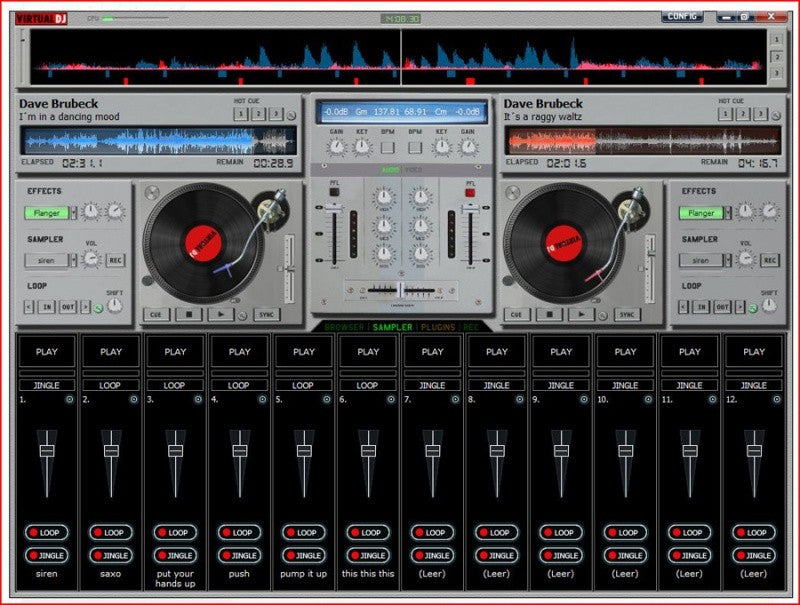
Task: Switch mixer to VIDEO tab
Action: tap(413, 169)
